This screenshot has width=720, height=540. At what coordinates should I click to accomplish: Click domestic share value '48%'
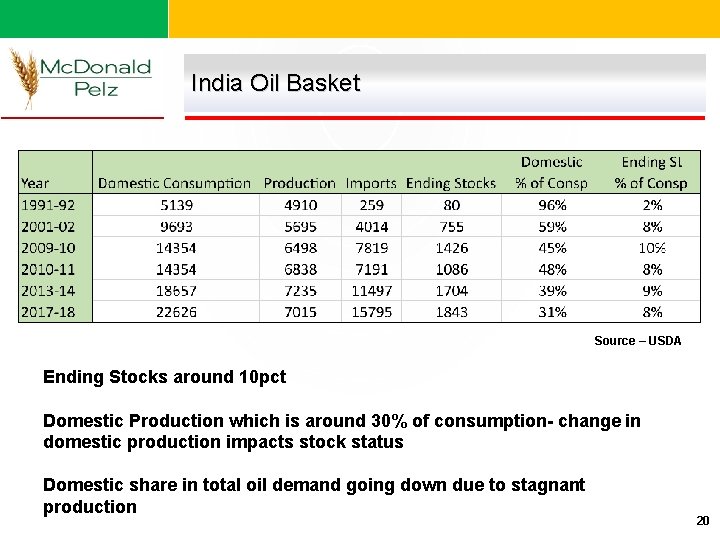pos(552,269)
